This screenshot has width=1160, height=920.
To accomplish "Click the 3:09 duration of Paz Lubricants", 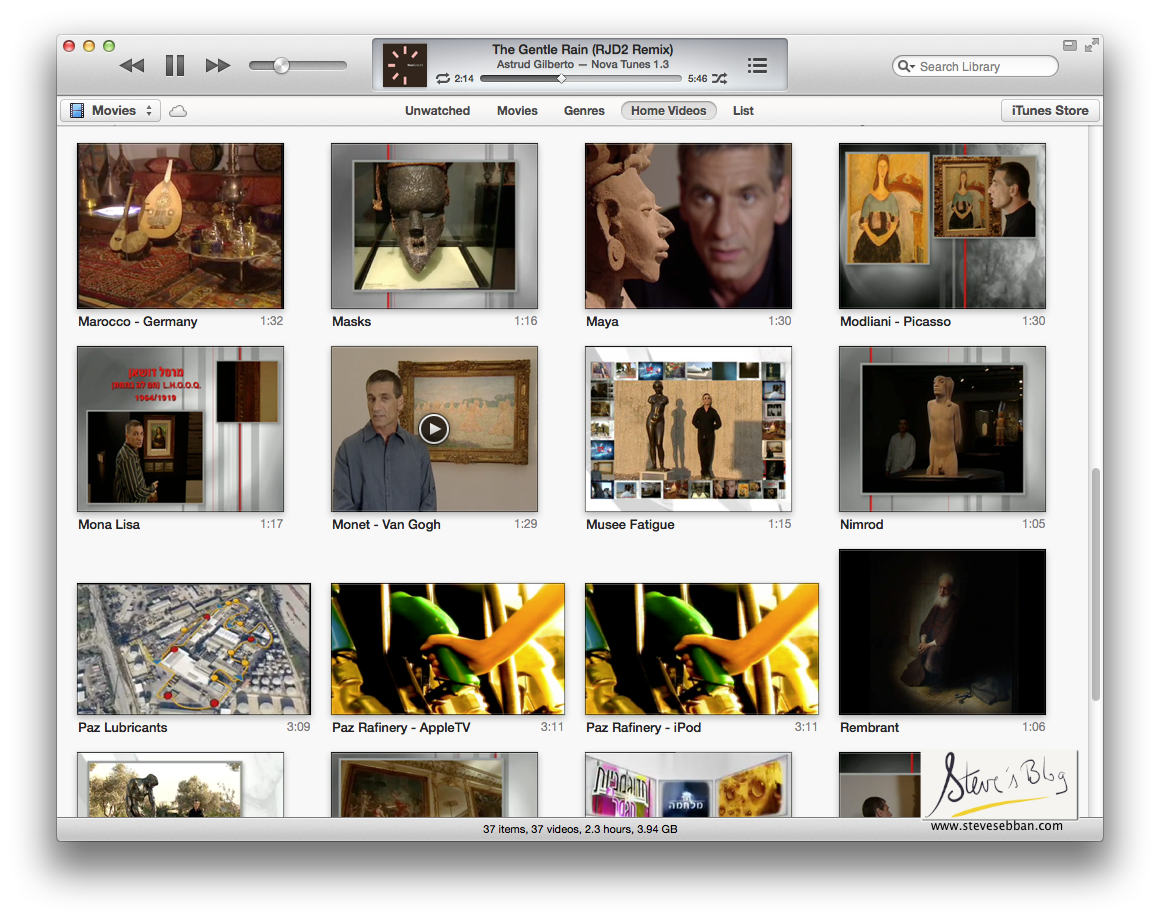I will point(298,727).
